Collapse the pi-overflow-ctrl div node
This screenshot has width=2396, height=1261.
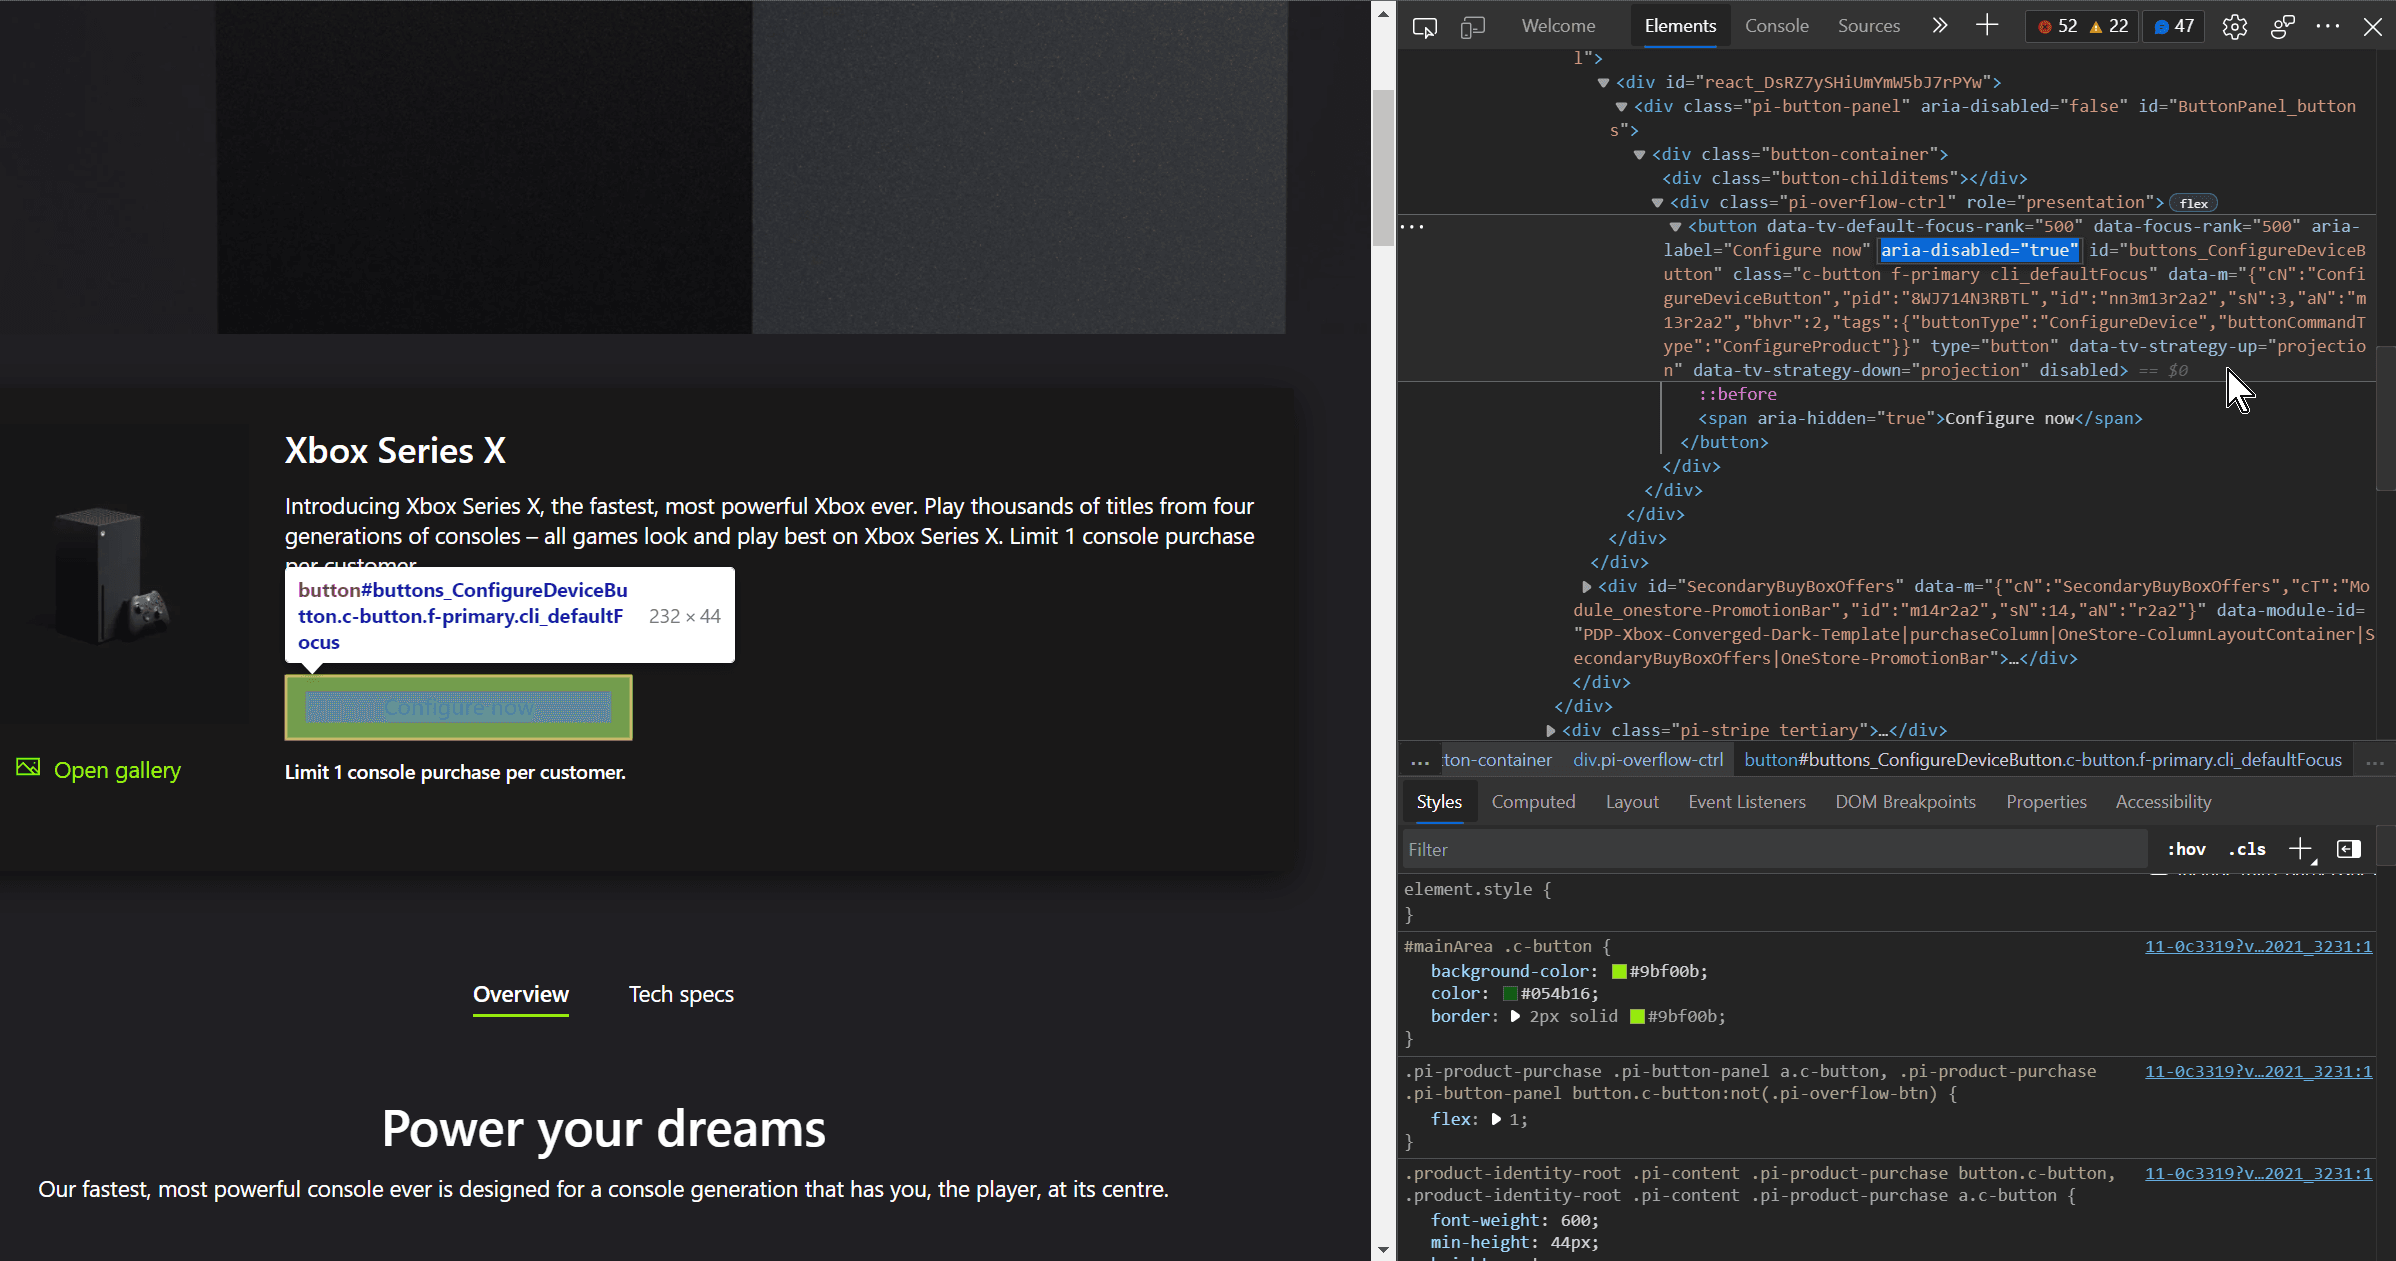click(1657, 203)
